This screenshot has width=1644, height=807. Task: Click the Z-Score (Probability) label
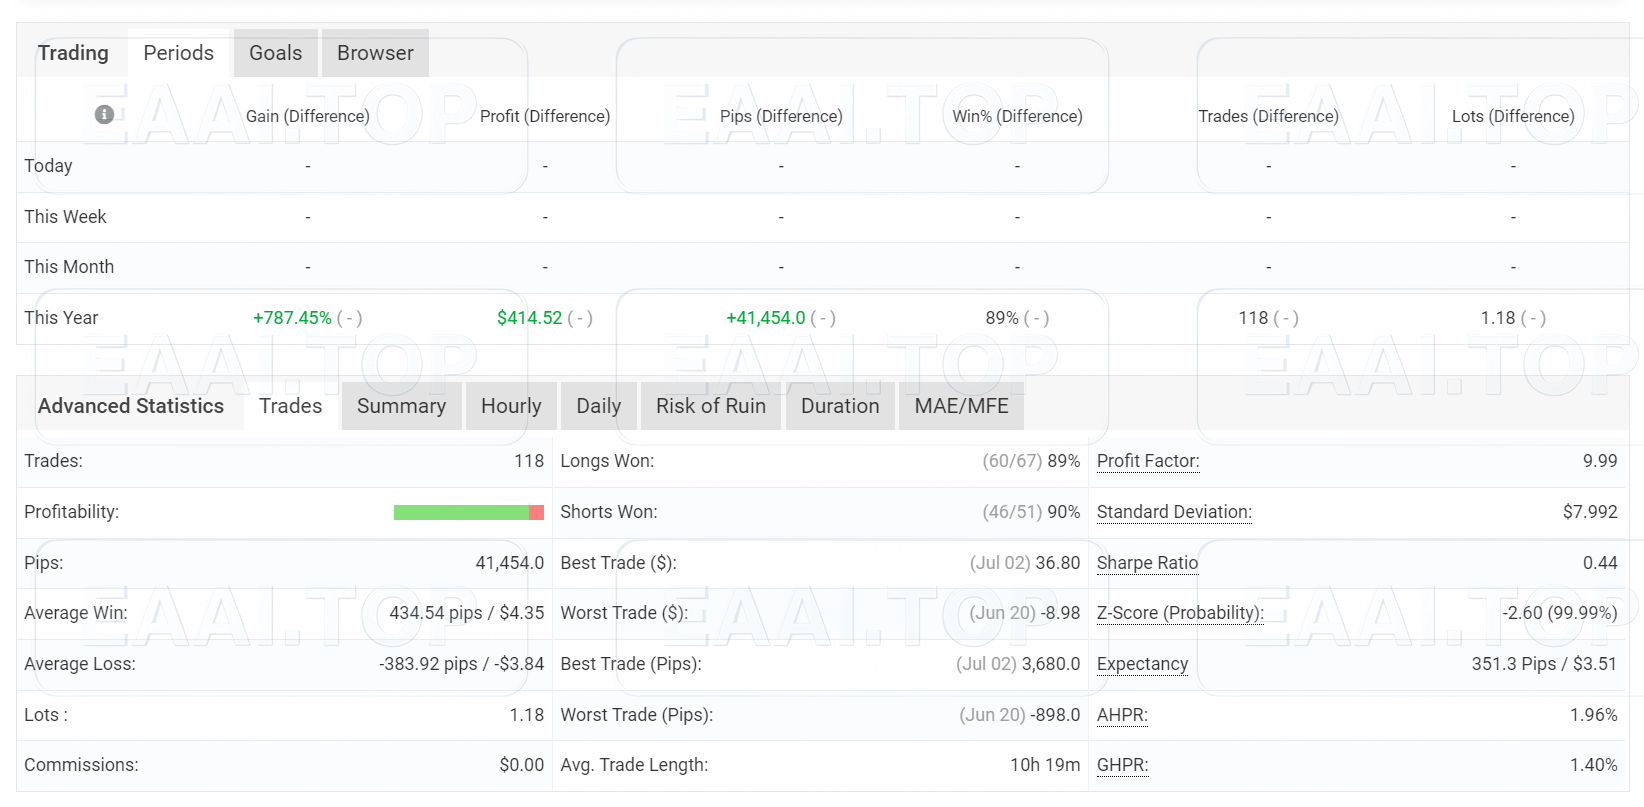click(x=1179, y=613)
